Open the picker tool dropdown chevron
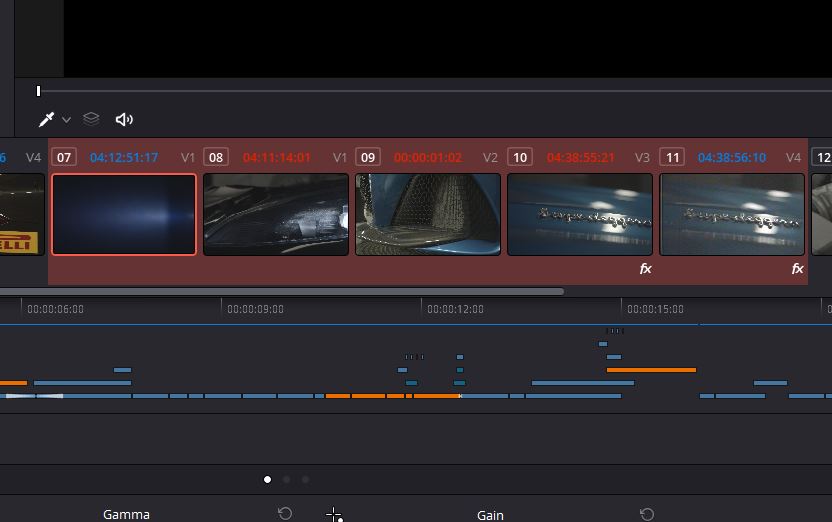The width and height of the screenshot is (832, 522). pyautogui.click(x=66, y=120)
